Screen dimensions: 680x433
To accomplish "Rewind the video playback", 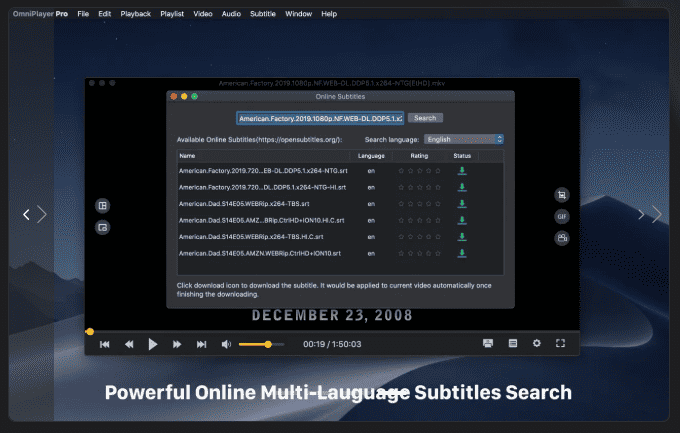I will click(x=129, y=344).
